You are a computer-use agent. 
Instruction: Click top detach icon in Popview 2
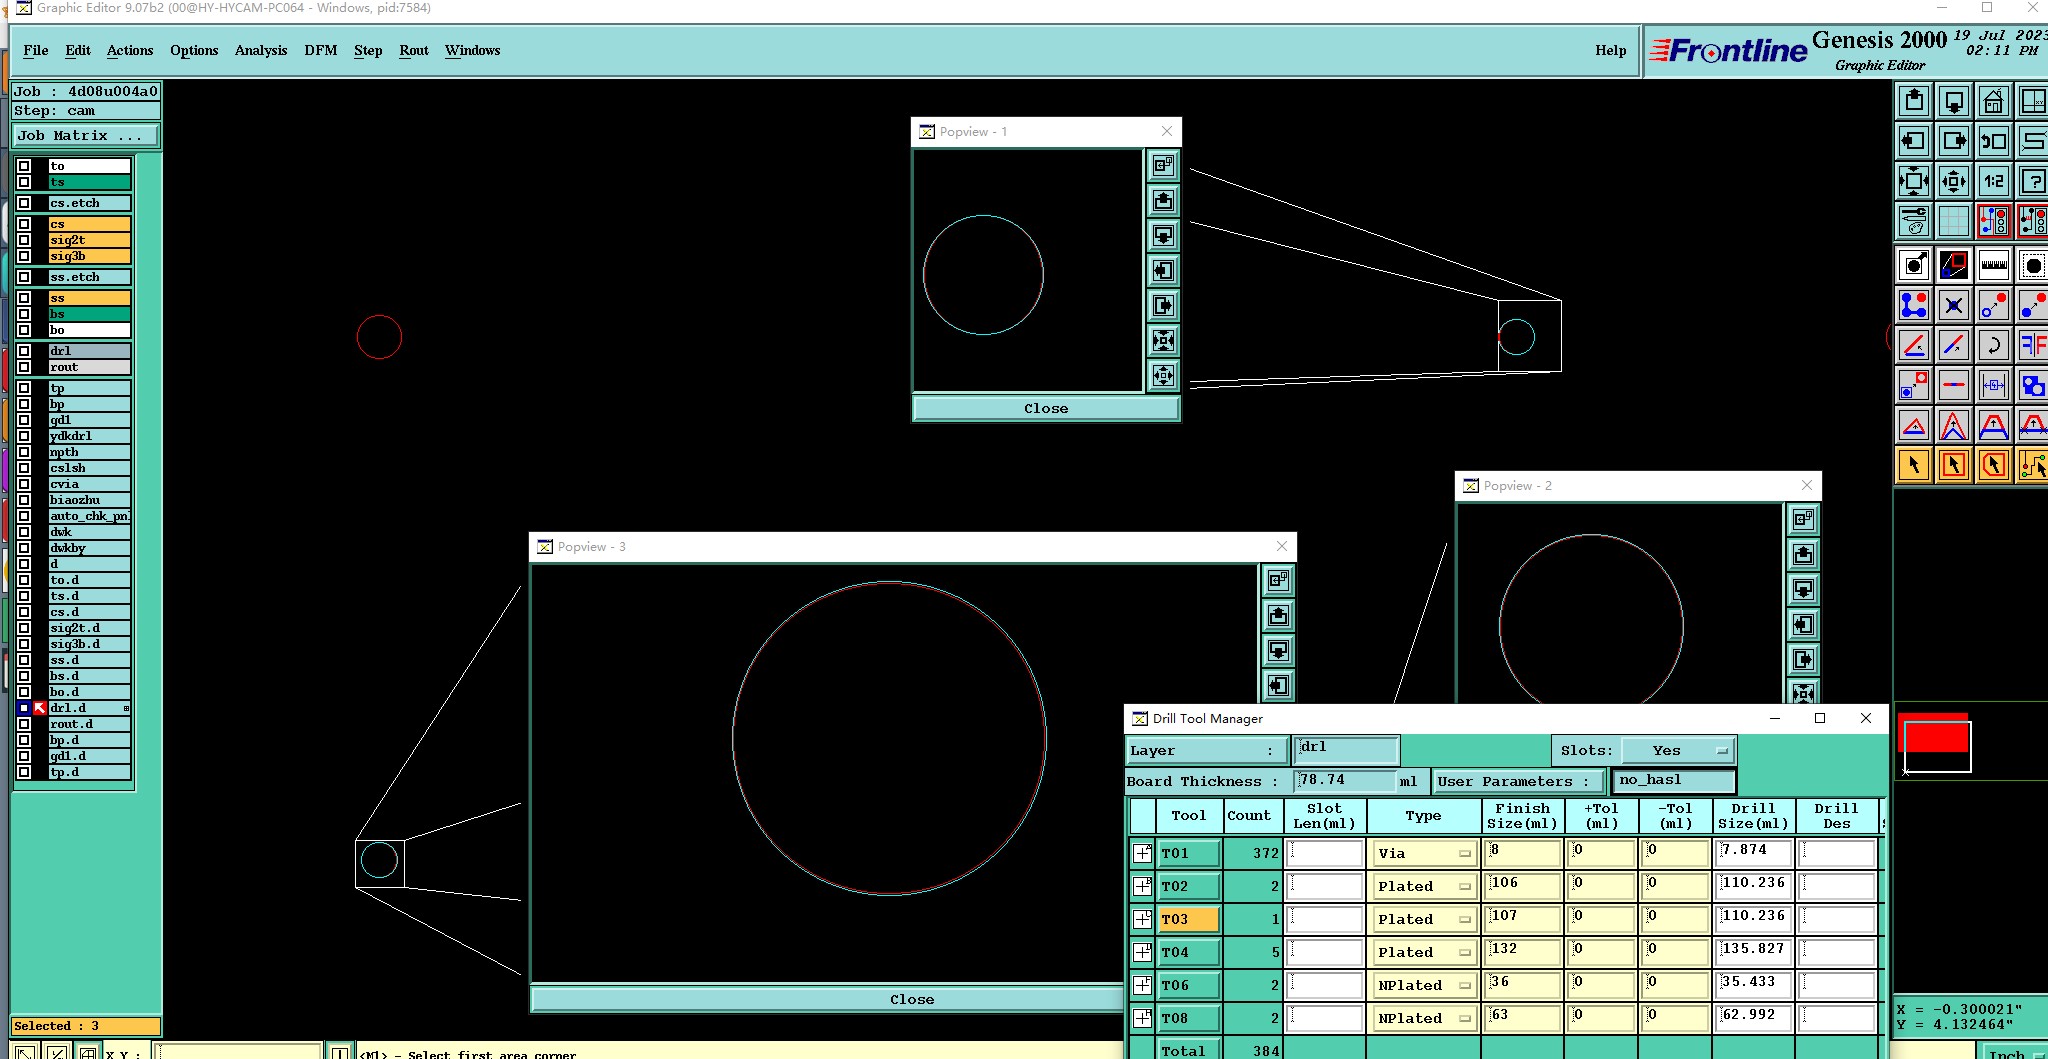click(1803, 520)
